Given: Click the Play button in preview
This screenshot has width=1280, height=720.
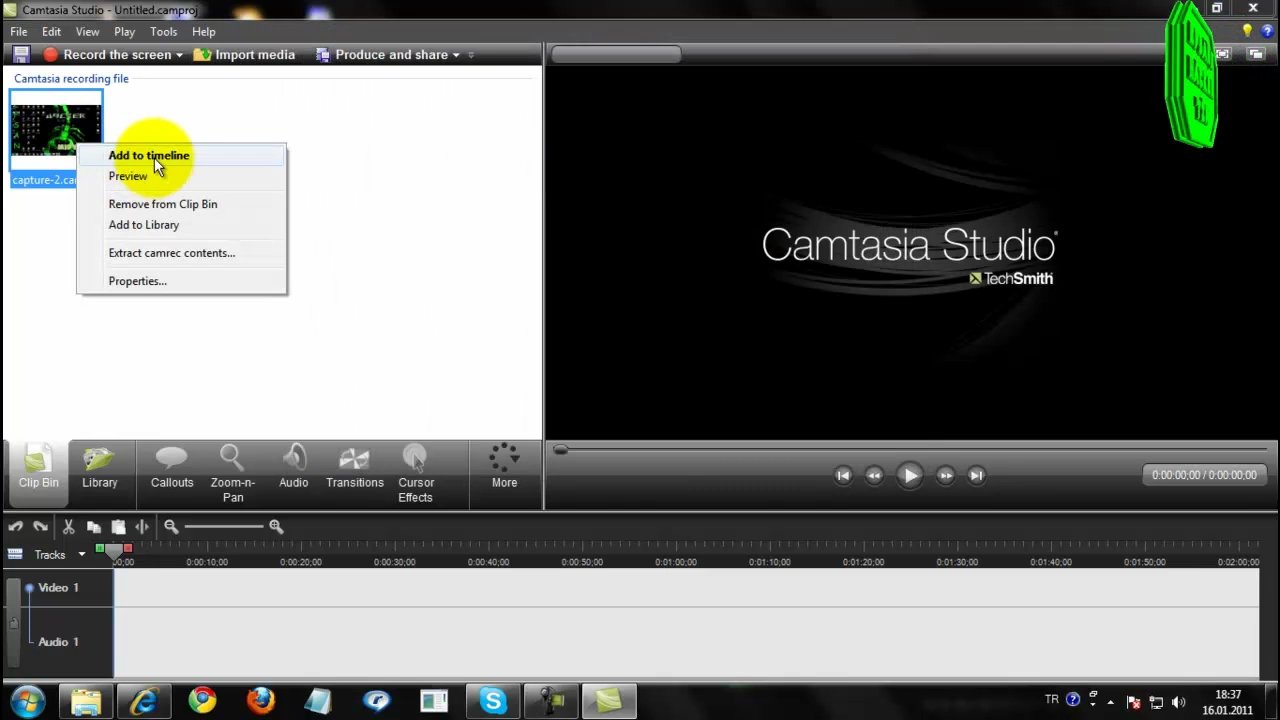Looking at the screenshot, I should pos(909,476).
